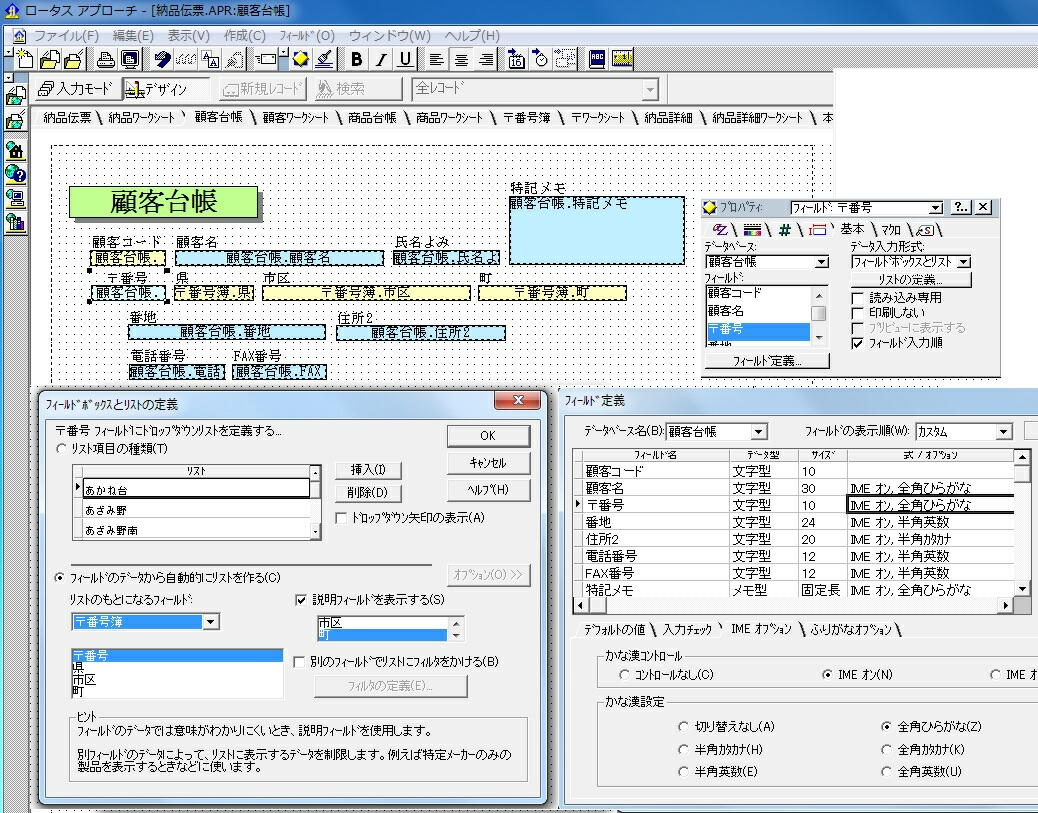Open the 入力チェック tab
Screen dimensions: 1038x813
[x=687, y=630]
